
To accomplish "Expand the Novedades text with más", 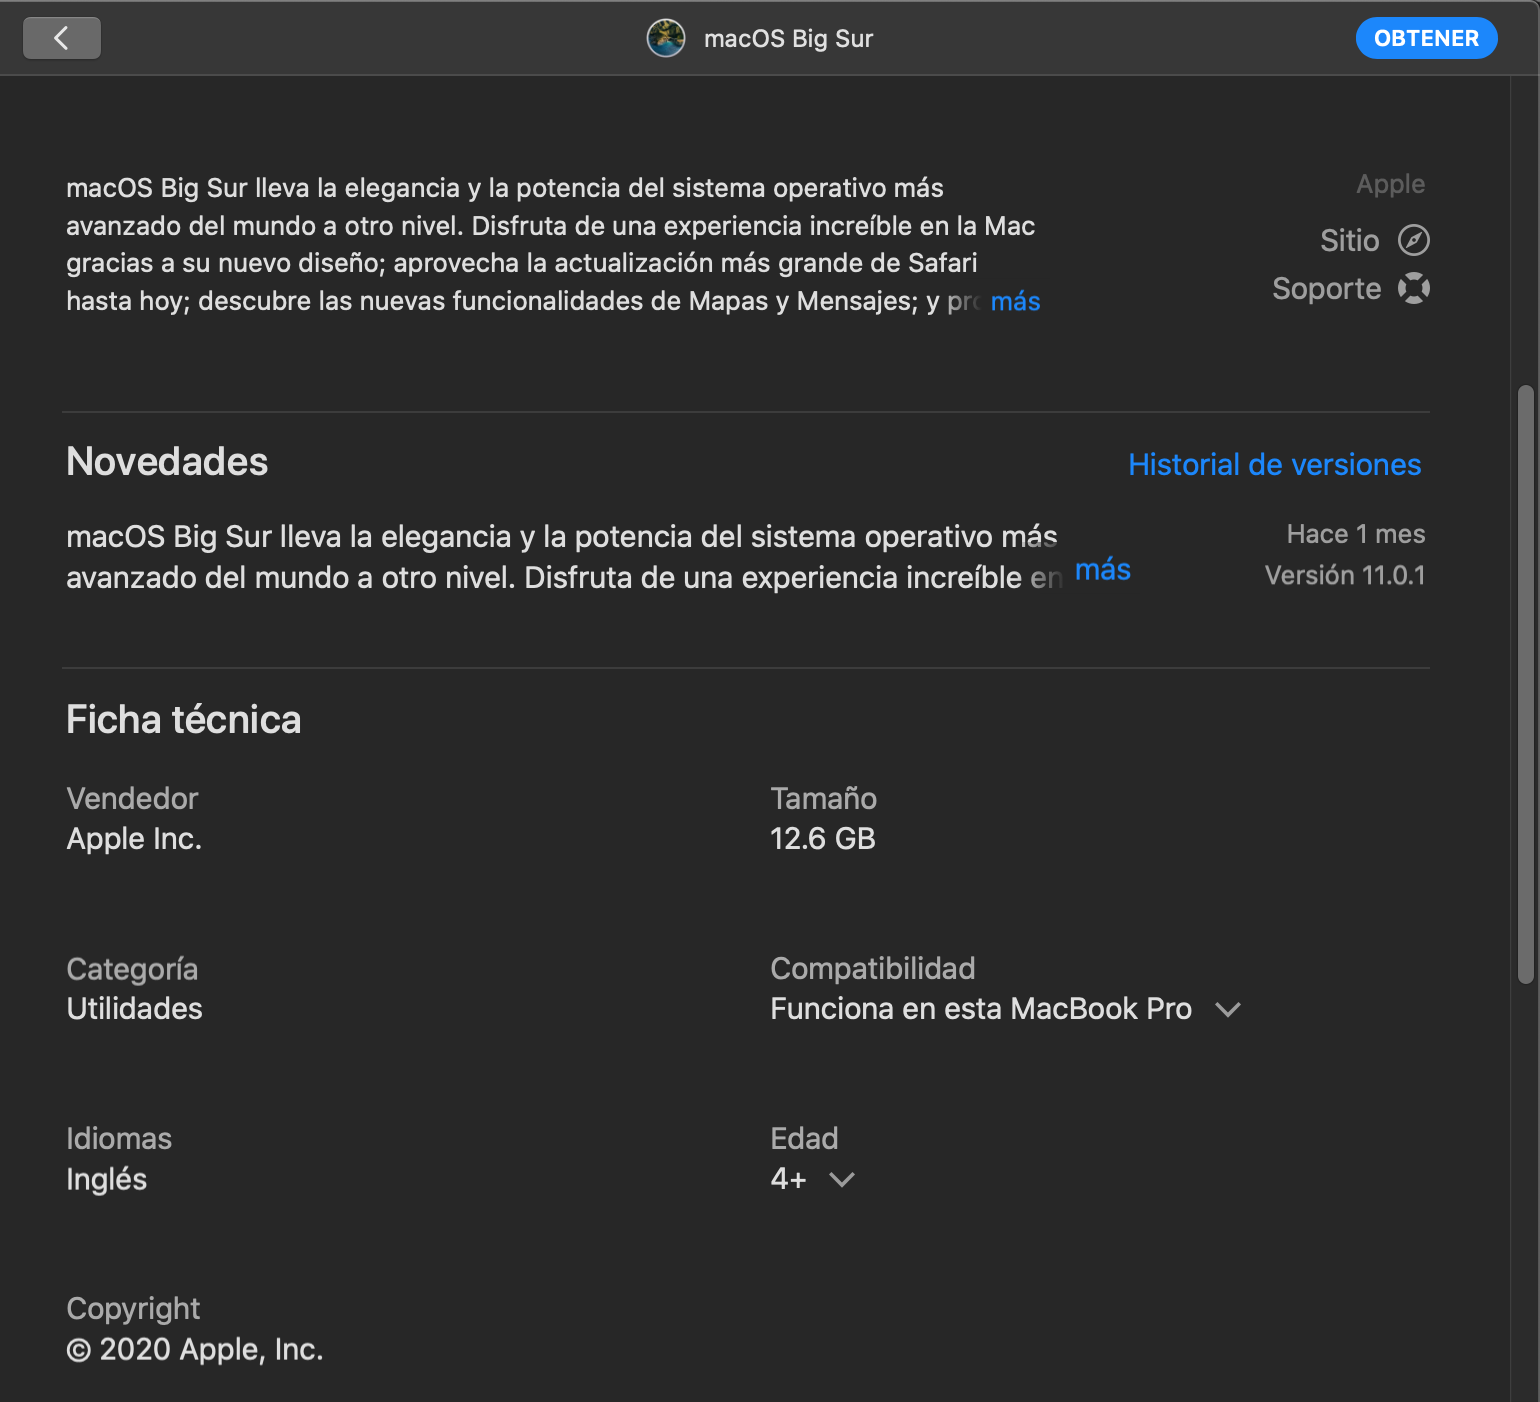I will pos(1102,570).
